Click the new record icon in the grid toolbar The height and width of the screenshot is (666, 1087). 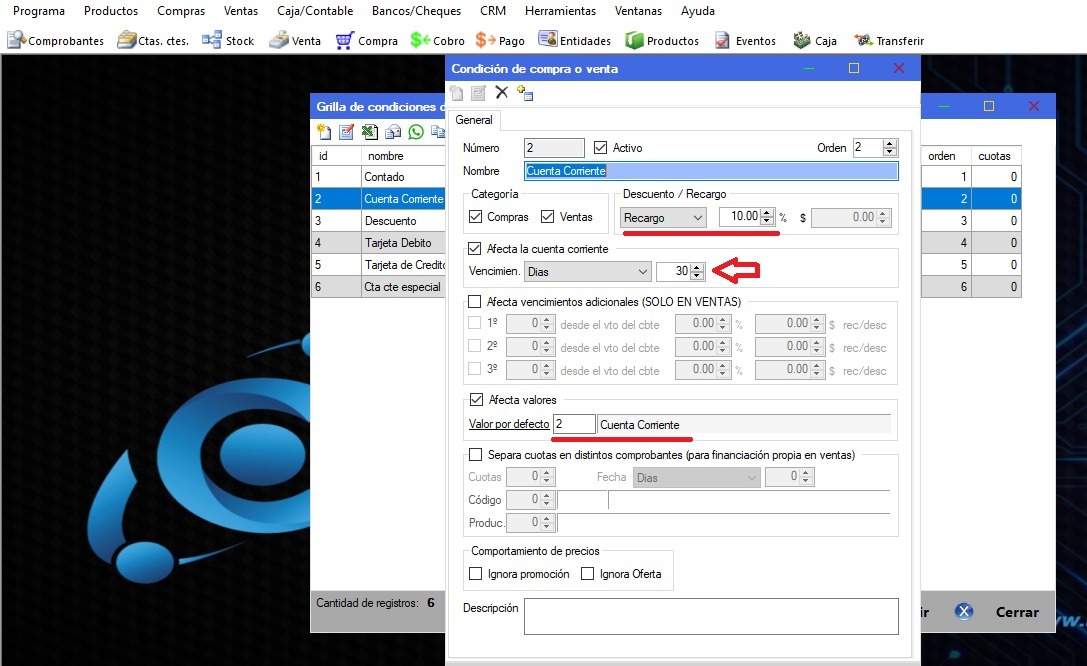point(323,132)
